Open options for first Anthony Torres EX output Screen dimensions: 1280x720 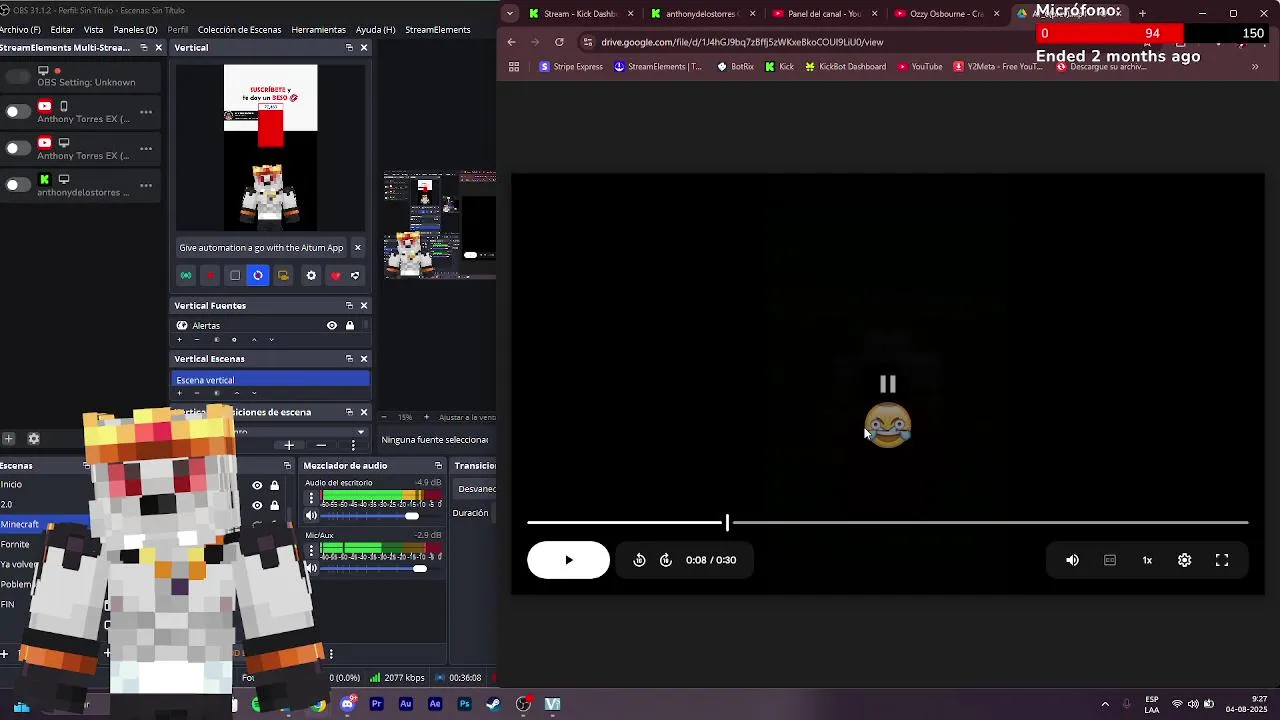(x=146, y=111)
